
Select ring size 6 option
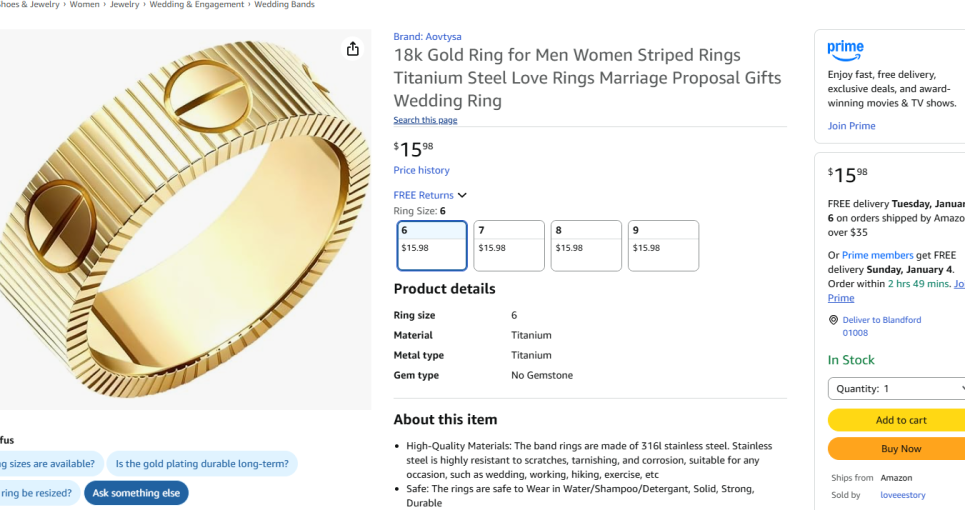pos(432,246)
